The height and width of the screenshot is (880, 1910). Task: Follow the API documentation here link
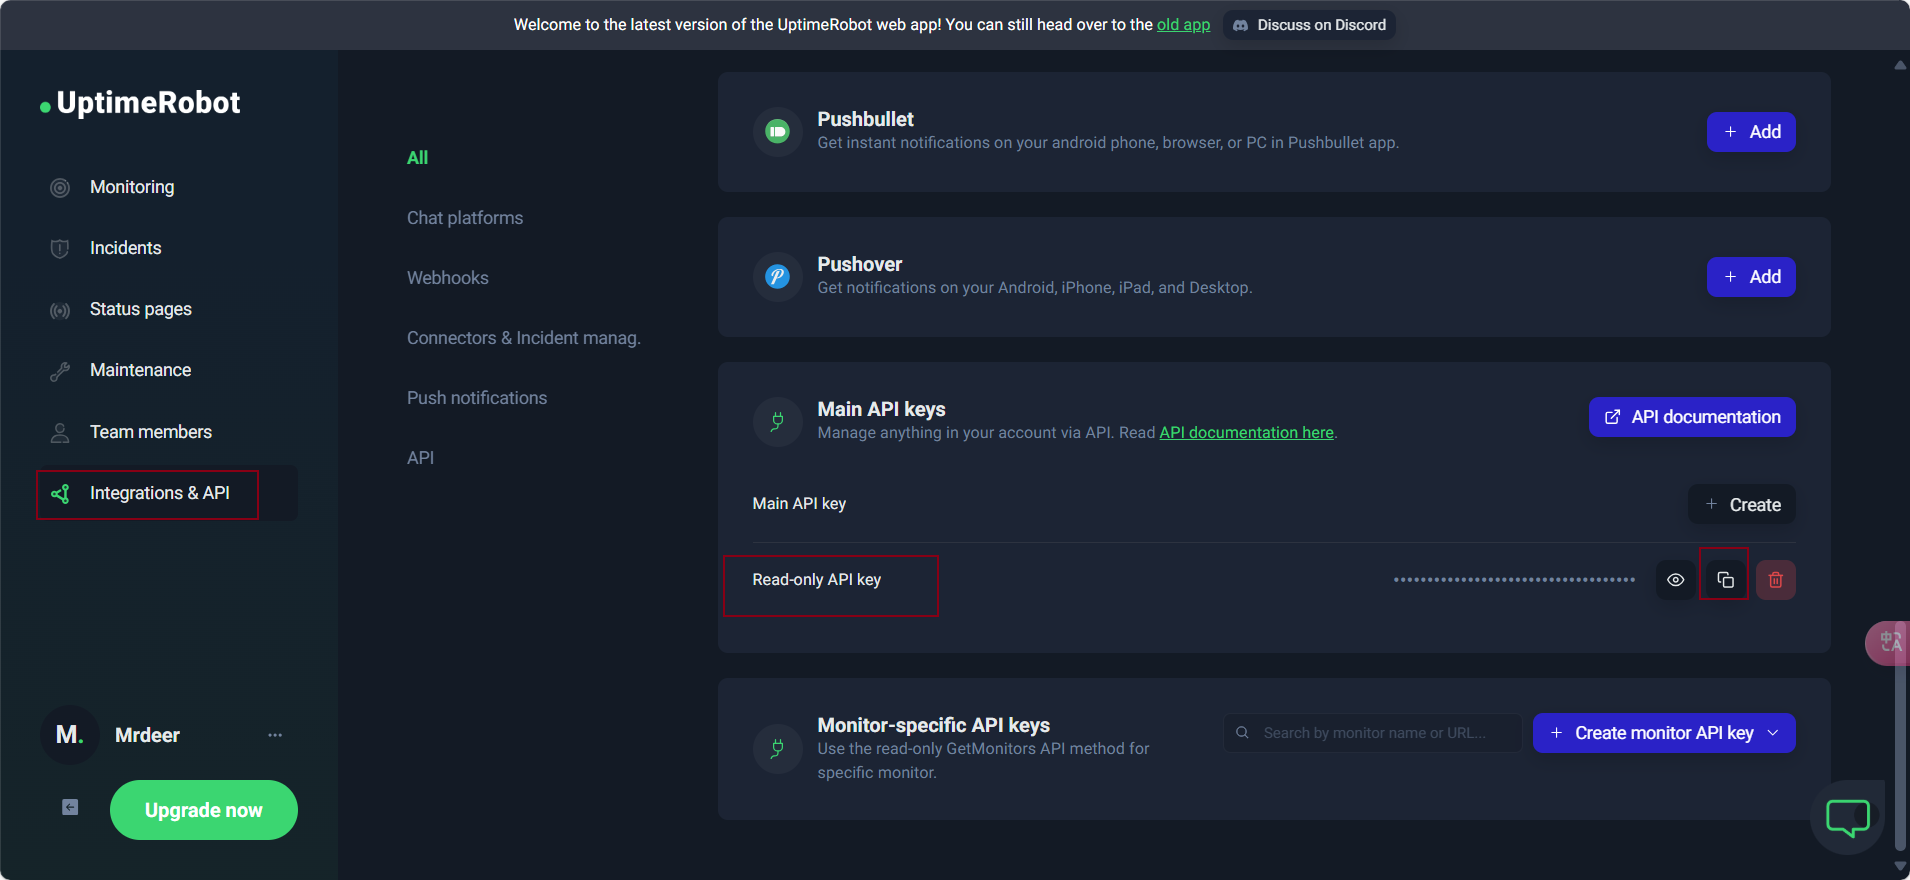tap(1246, 433)
